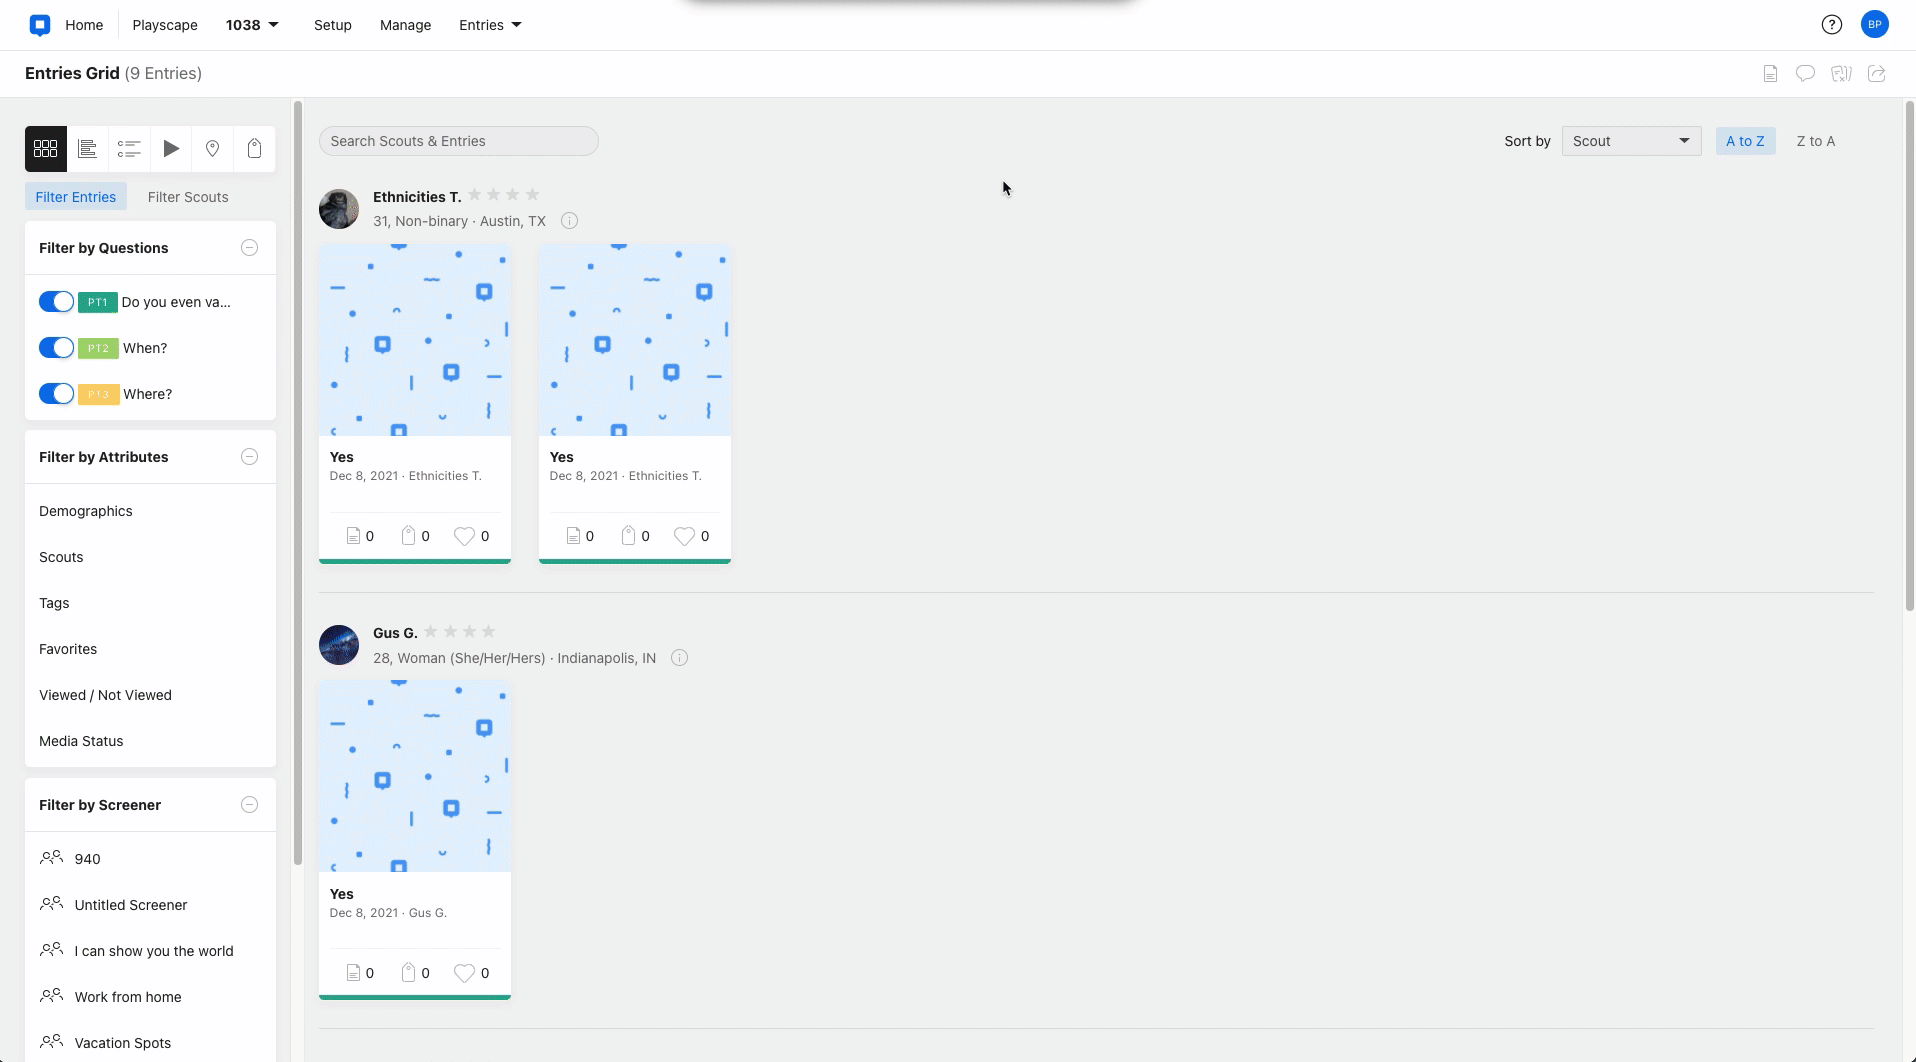Open the Demographics attribute filter
Viewport: 1916px width, 1062px height.
click(86, 511)
